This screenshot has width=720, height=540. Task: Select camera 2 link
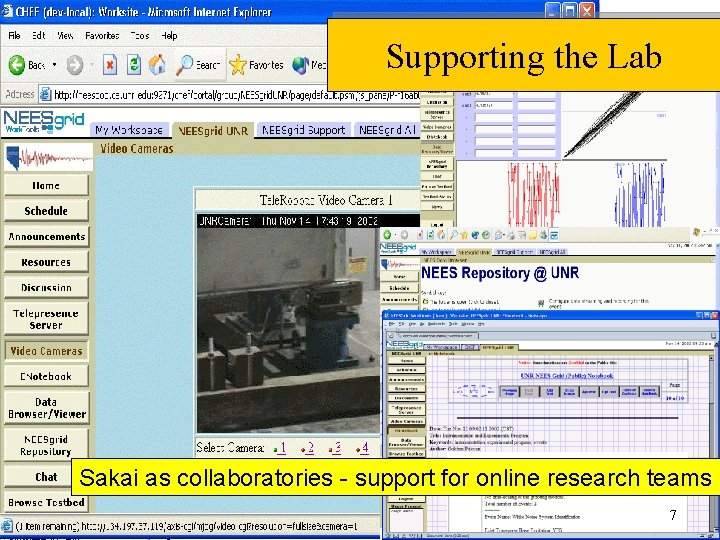(309, 448)
